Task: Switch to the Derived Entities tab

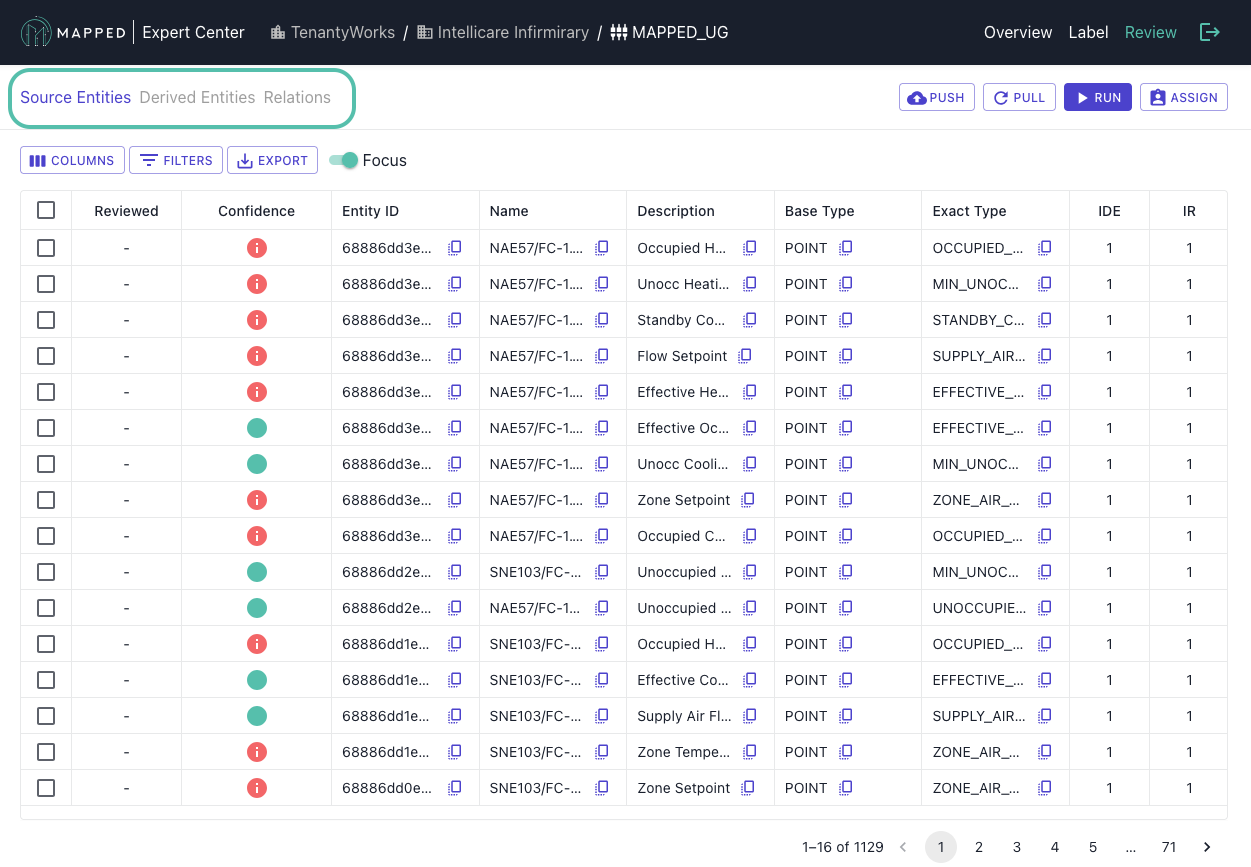Action: click(197, 97)
